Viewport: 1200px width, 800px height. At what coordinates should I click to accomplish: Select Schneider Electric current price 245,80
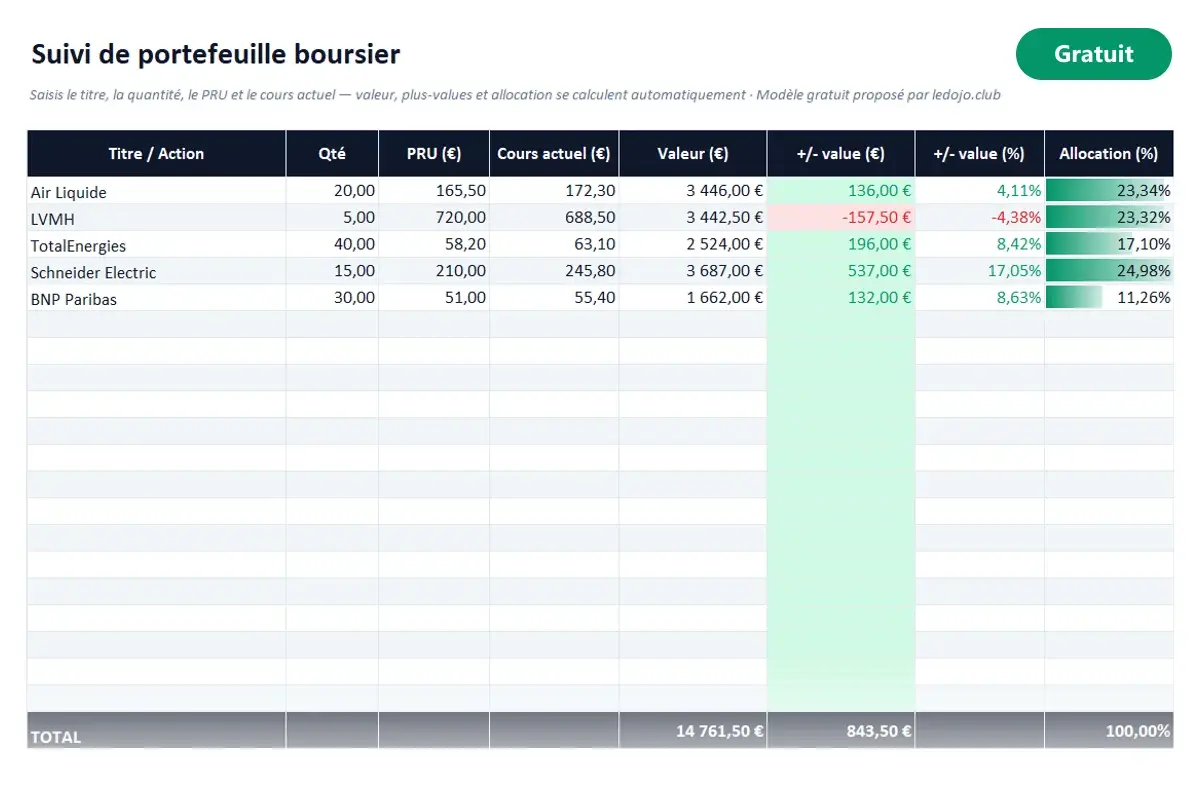point(554,271)
